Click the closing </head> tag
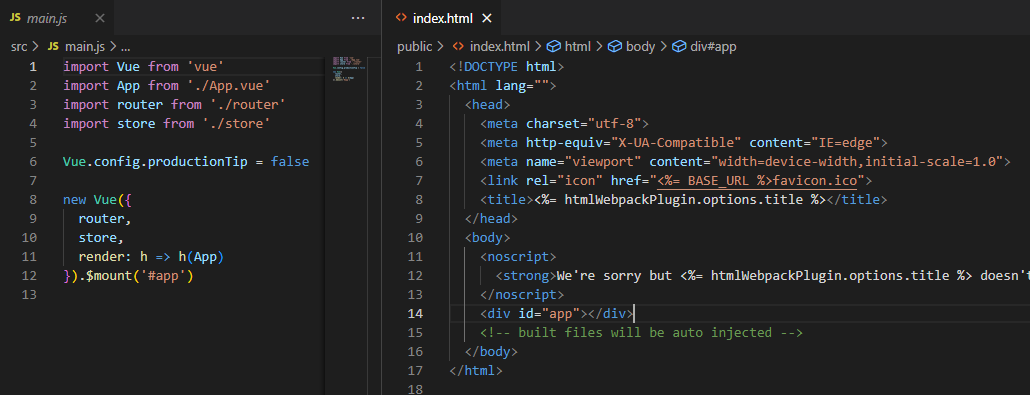 [491, 219]
